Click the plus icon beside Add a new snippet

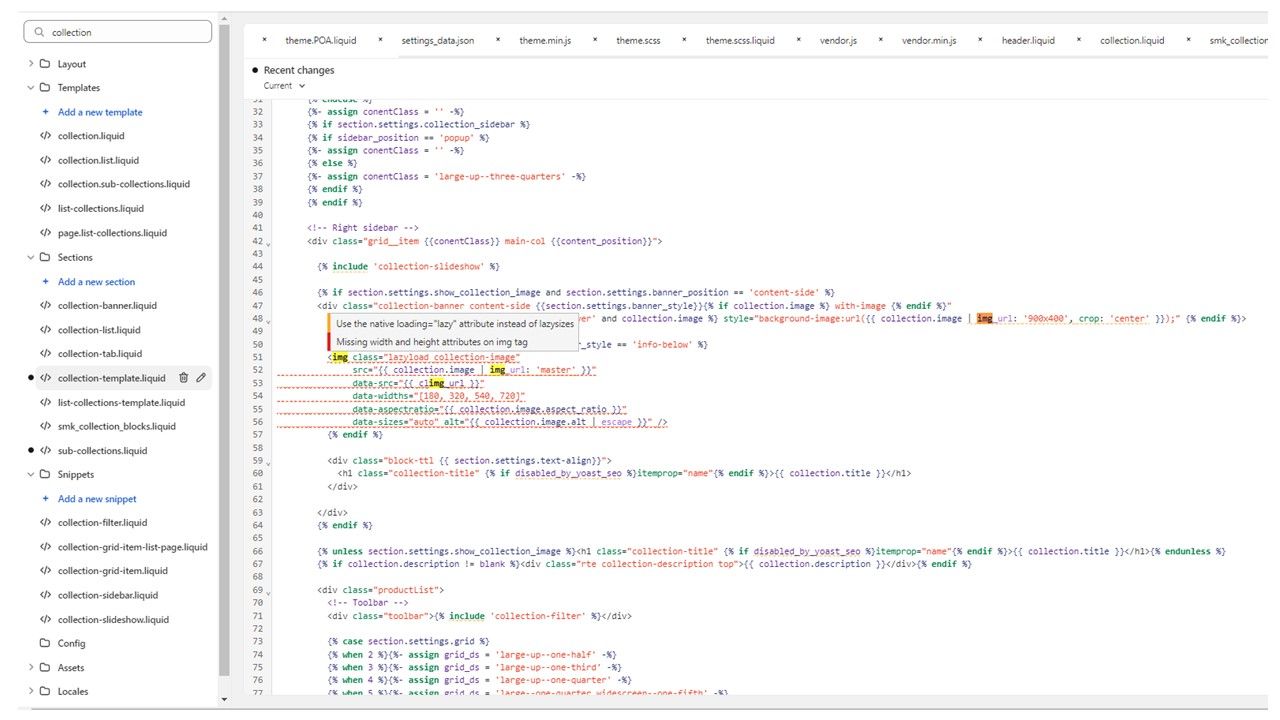(x=45, y=499)
